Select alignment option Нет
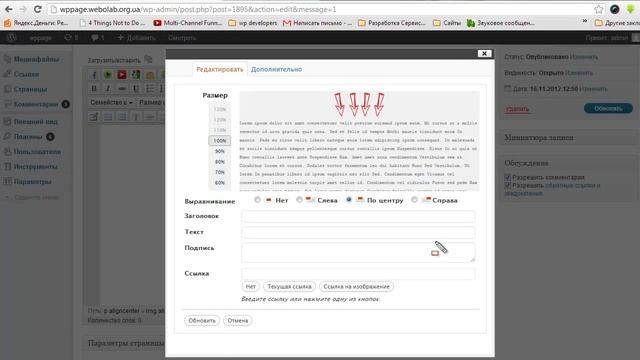The height and width of the screenshot is (360, 640). (x=257, y=200)
